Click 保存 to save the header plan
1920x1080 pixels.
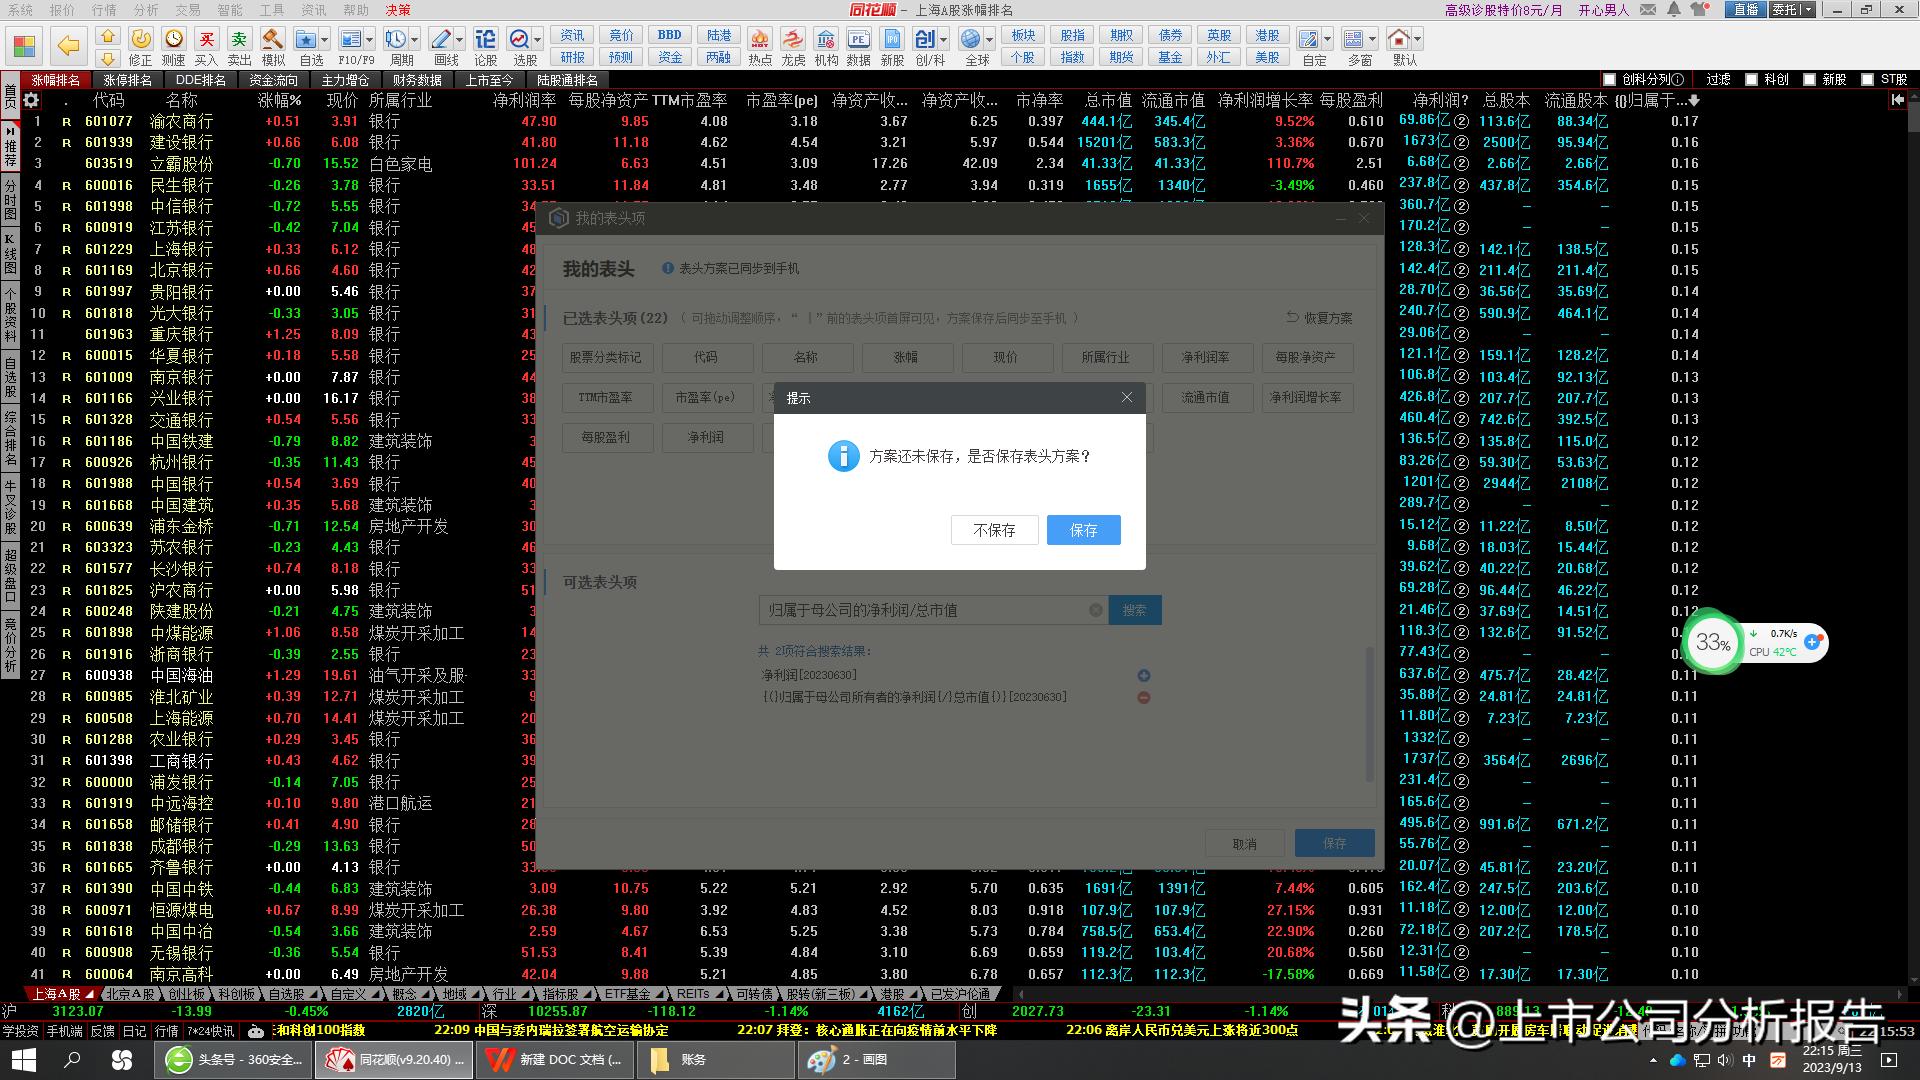pyautogui.click(x=1083, y=530)
